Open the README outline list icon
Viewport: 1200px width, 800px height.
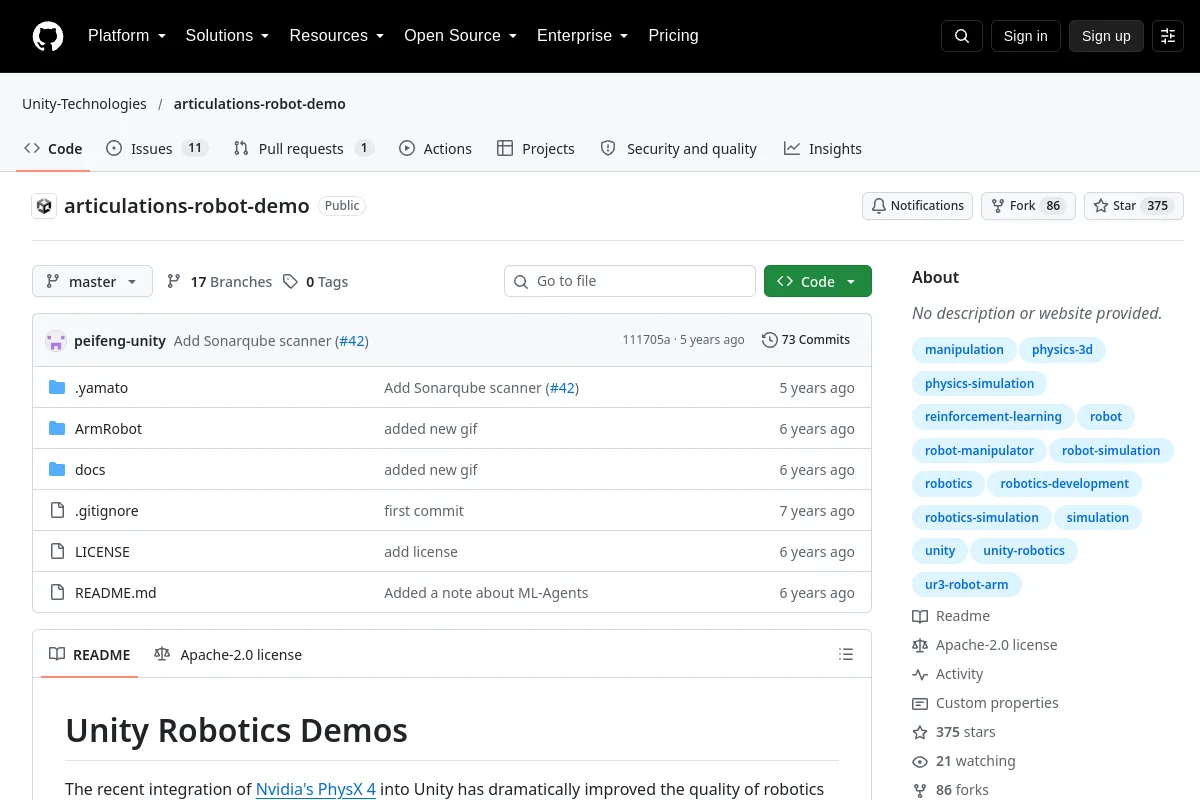click(x=846, y=655)
